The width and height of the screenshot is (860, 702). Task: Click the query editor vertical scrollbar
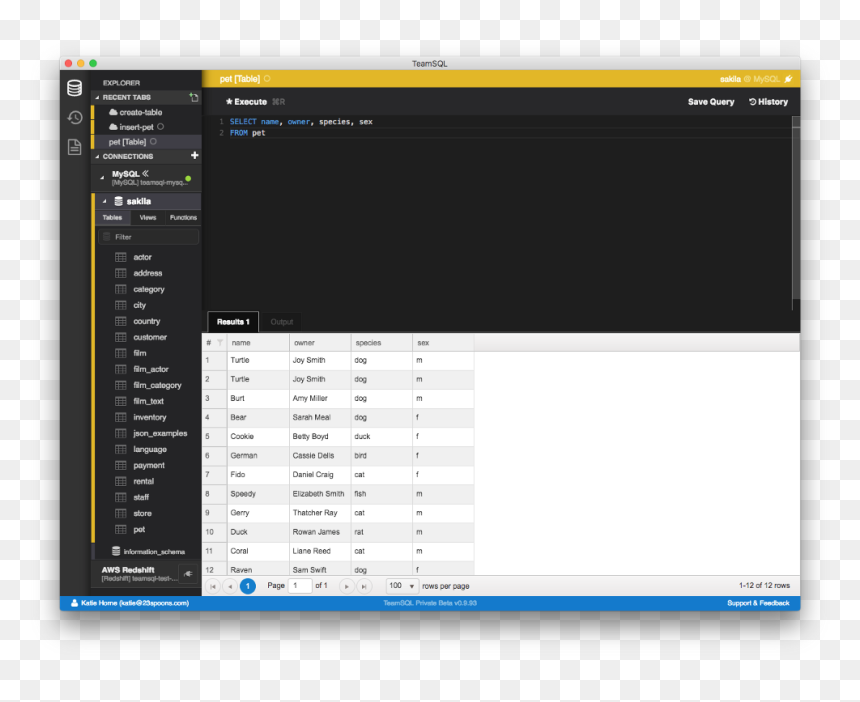click(x=796, y=214)
